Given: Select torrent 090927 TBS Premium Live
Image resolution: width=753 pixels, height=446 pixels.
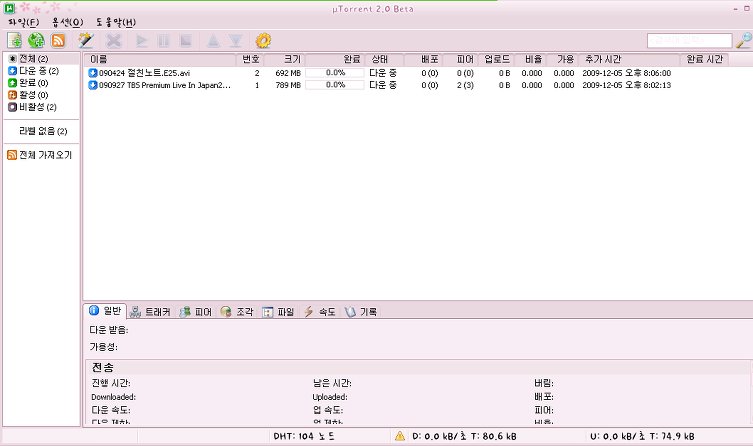Looking at the screenshot, I should 165,85.
